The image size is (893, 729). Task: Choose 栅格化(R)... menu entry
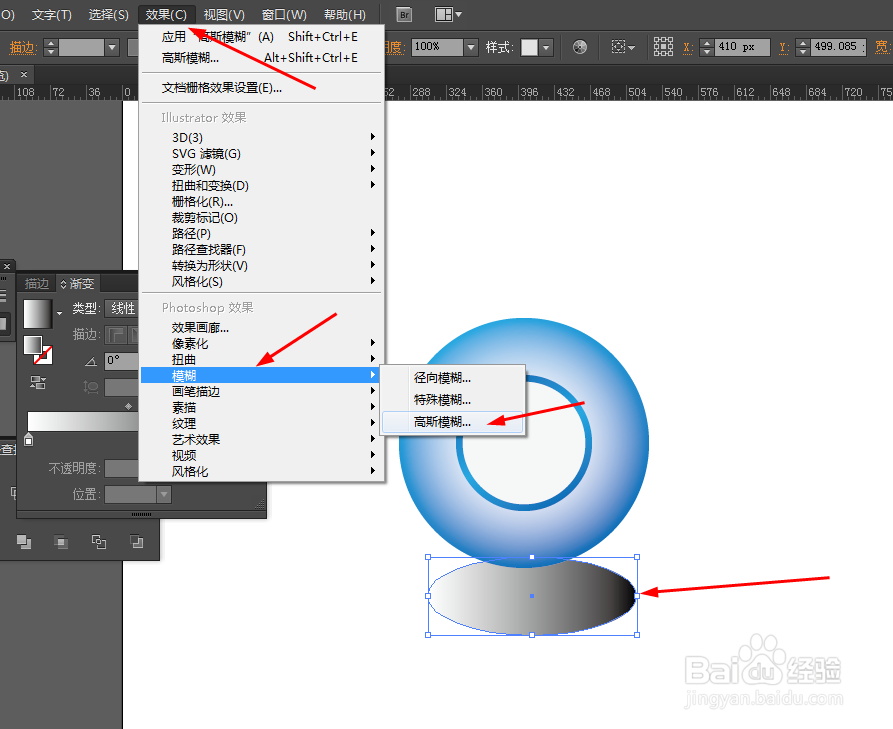coord(262,201)
